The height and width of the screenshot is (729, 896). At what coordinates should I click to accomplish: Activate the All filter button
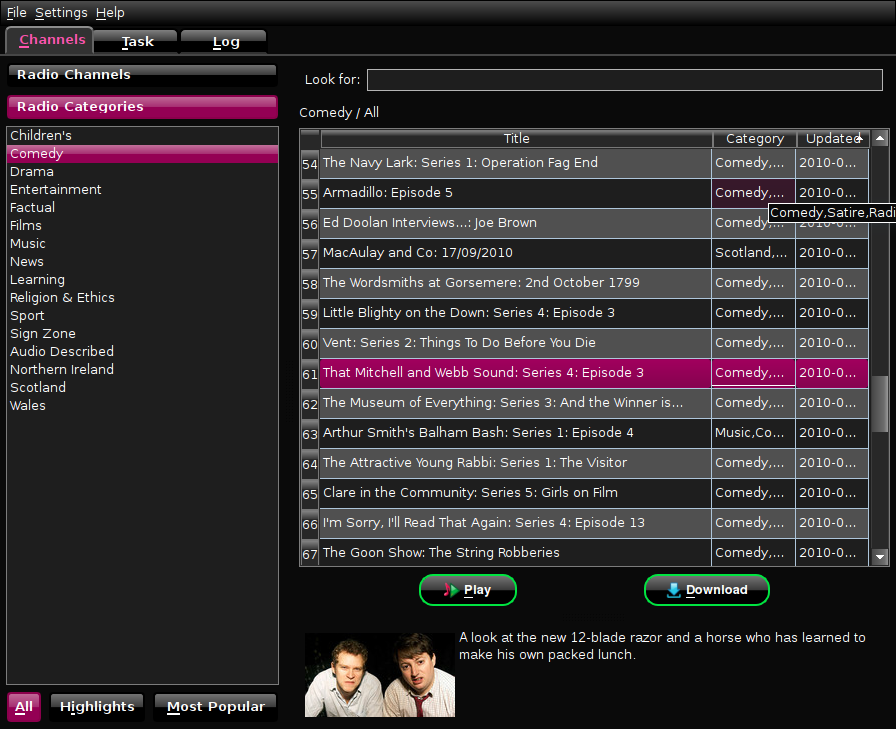click(x=24, y=707)
